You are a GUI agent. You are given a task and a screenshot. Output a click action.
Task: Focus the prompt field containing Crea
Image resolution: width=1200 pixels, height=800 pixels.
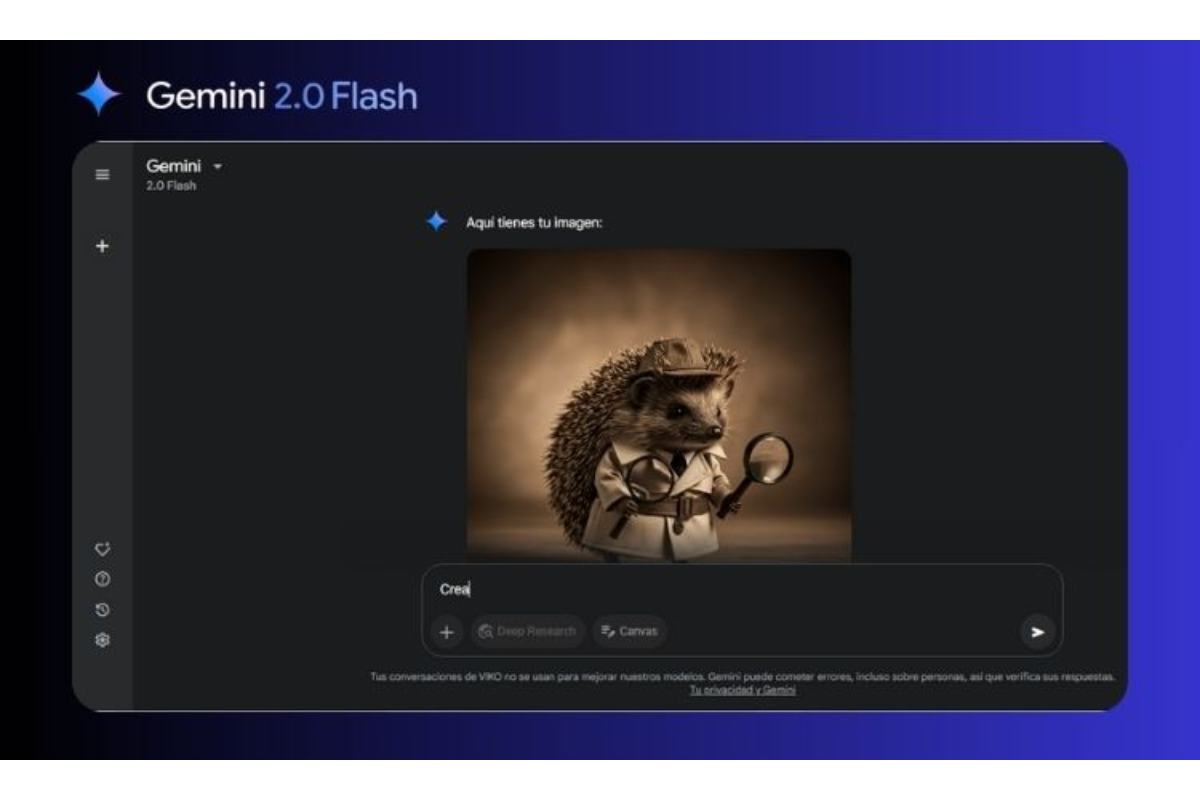[x=742, y=590]
